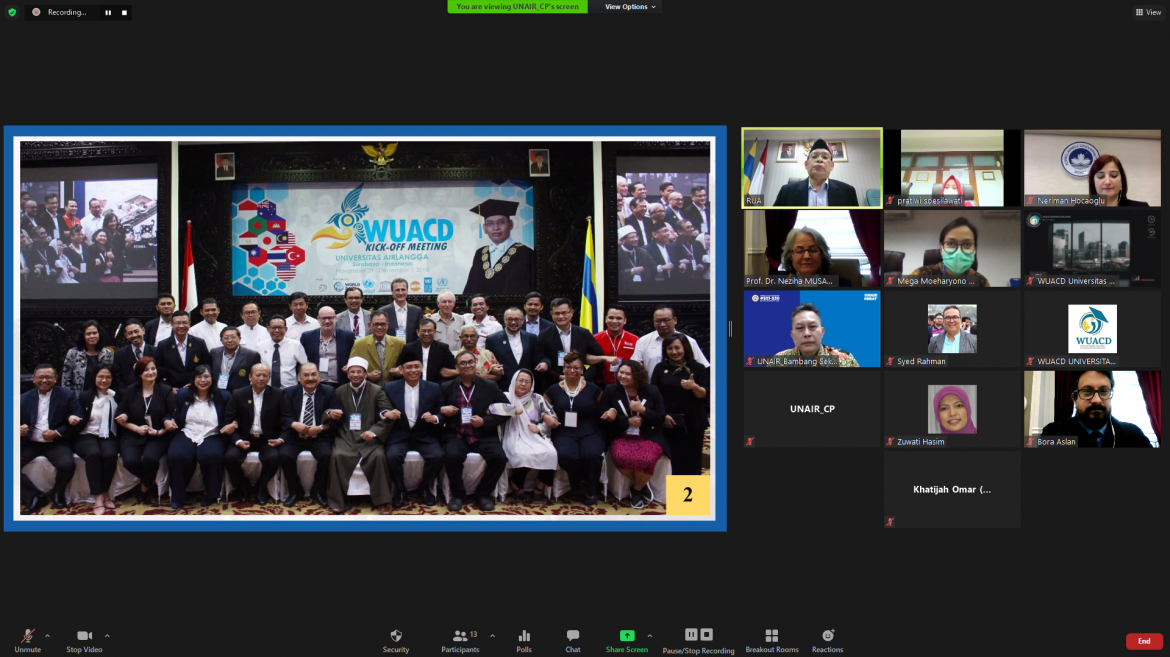
Task: Click the muted mic icon on Neriman Hocaoglu
Action: coord(1030,201)
